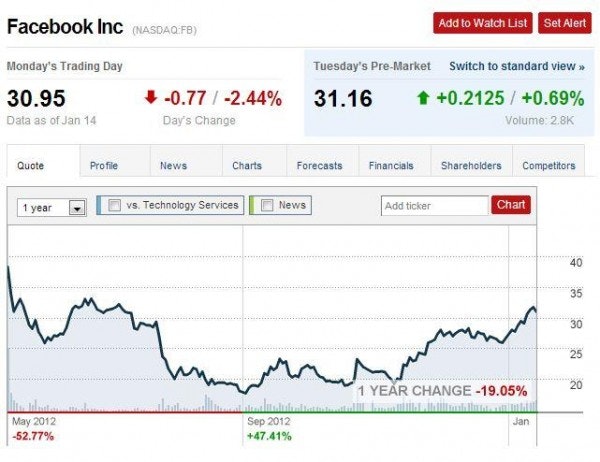
Task: Click Add to Watch List button
Action: pyautogui.click(x=483, y=23)
